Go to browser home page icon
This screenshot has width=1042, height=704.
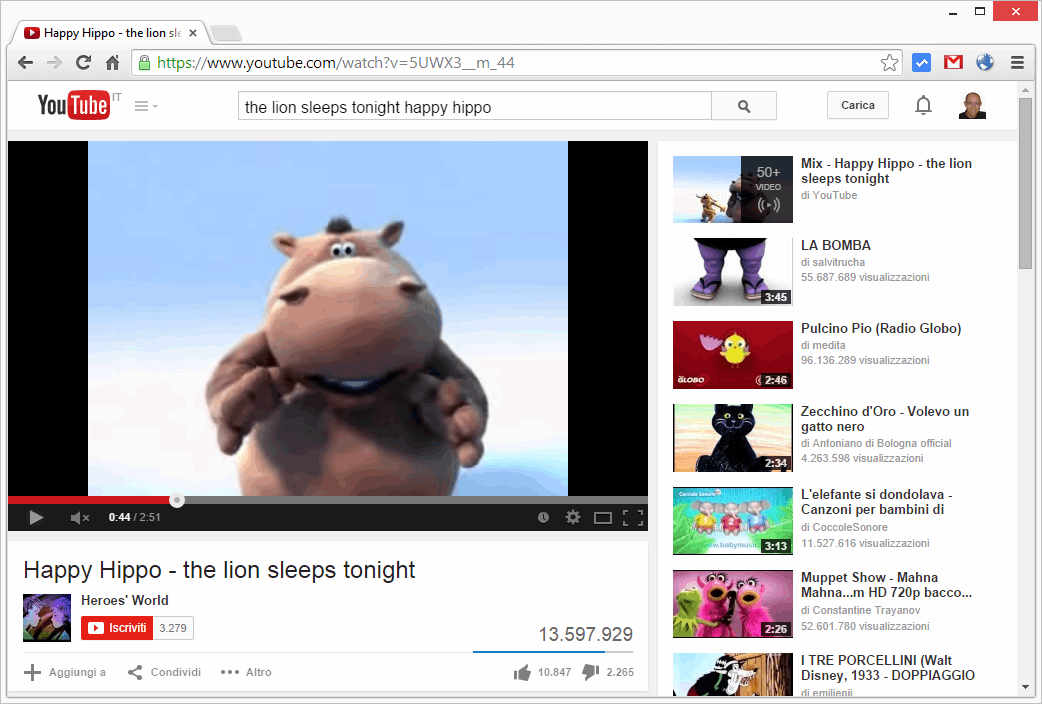[x=112, y=62]
